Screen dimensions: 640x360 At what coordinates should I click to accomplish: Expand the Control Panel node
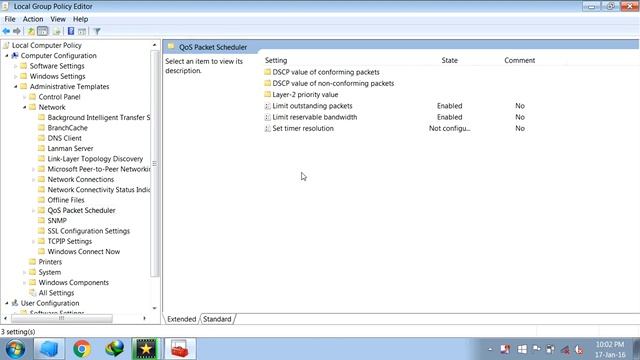tap(24, 97)
